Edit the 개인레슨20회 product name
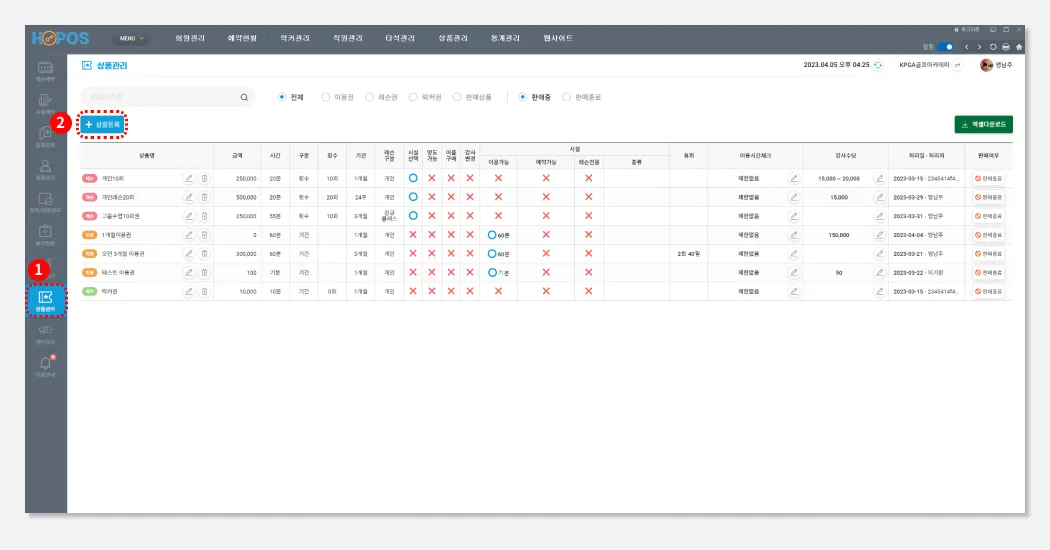This screenshot has height=550, width=1050. coord(189,198)
